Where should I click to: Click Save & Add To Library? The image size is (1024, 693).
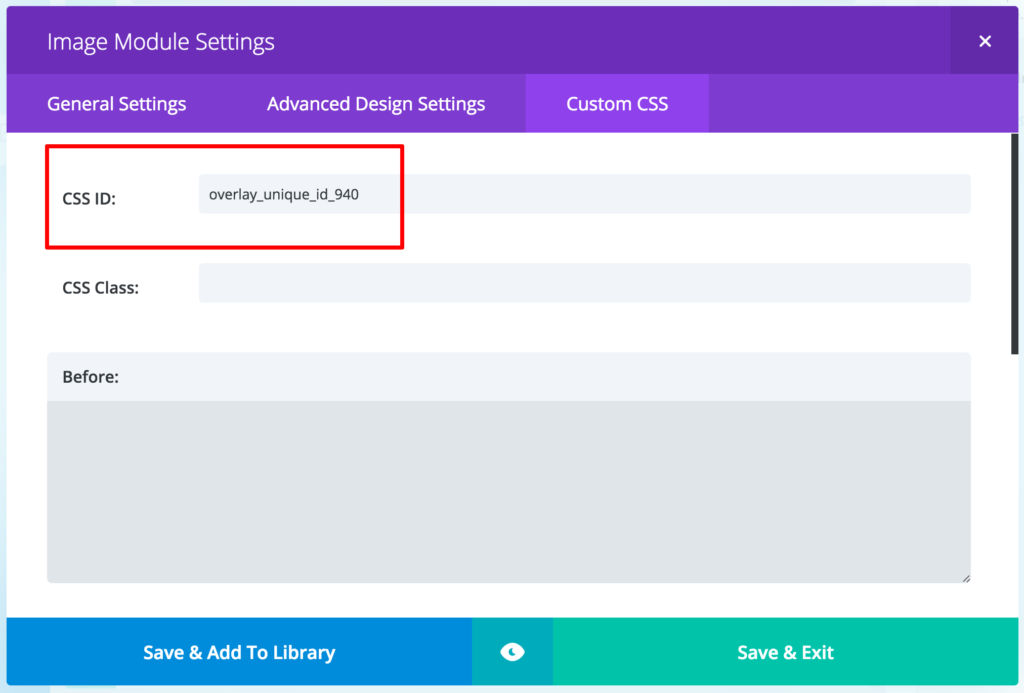pos(238,651)
